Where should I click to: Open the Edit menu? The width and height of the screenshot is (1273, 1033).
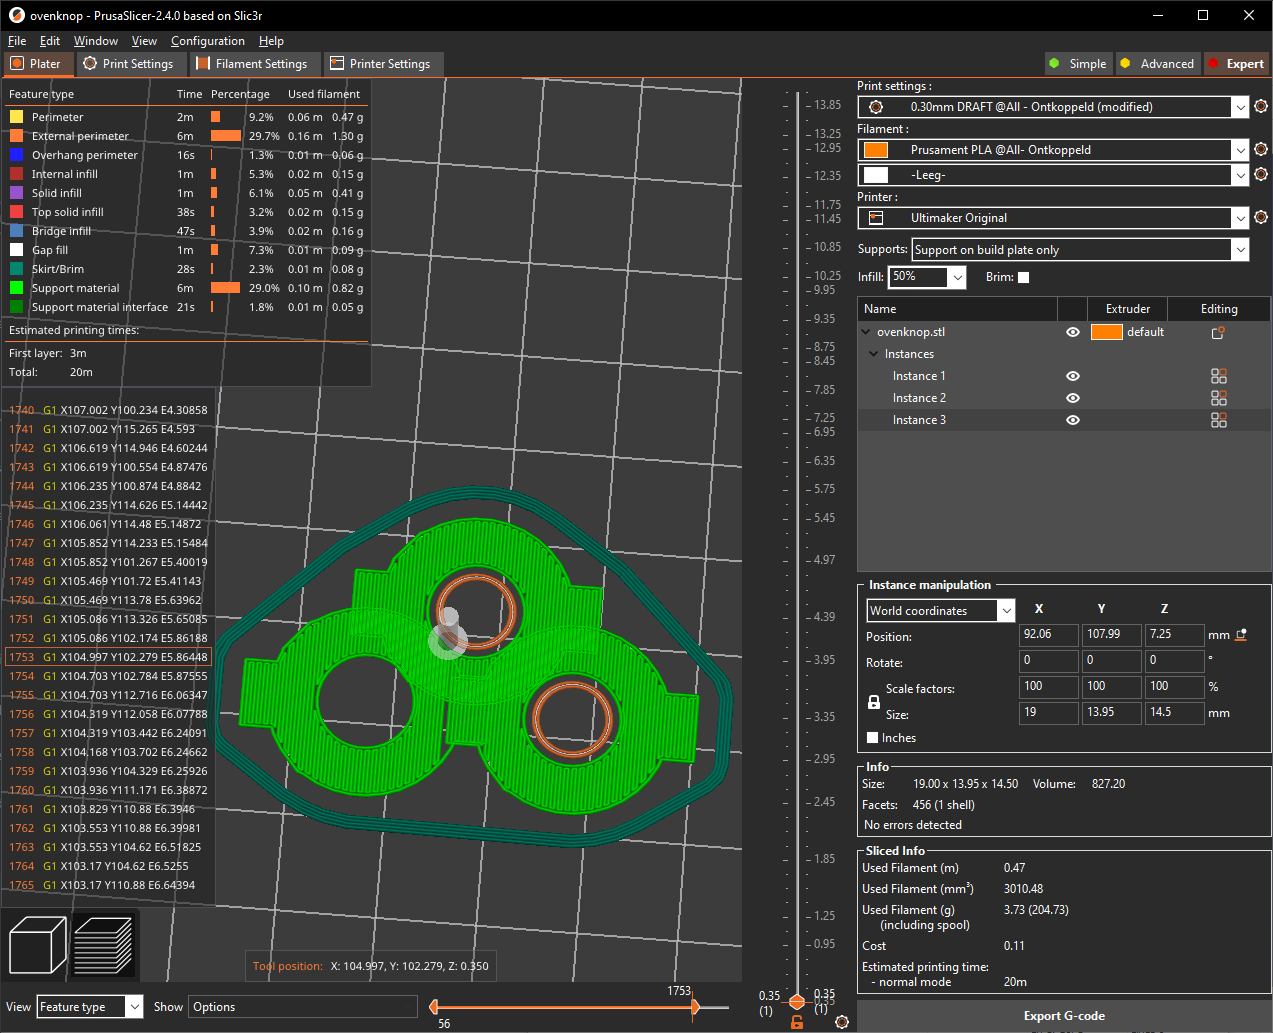50,41
